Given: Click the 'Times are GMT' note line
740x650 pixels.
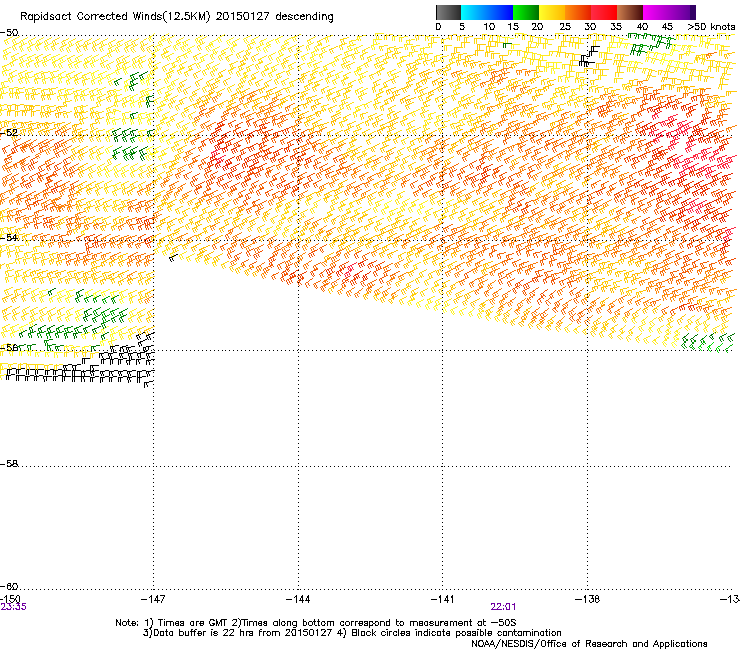Looking at the screenshot, I should (316, 623).
